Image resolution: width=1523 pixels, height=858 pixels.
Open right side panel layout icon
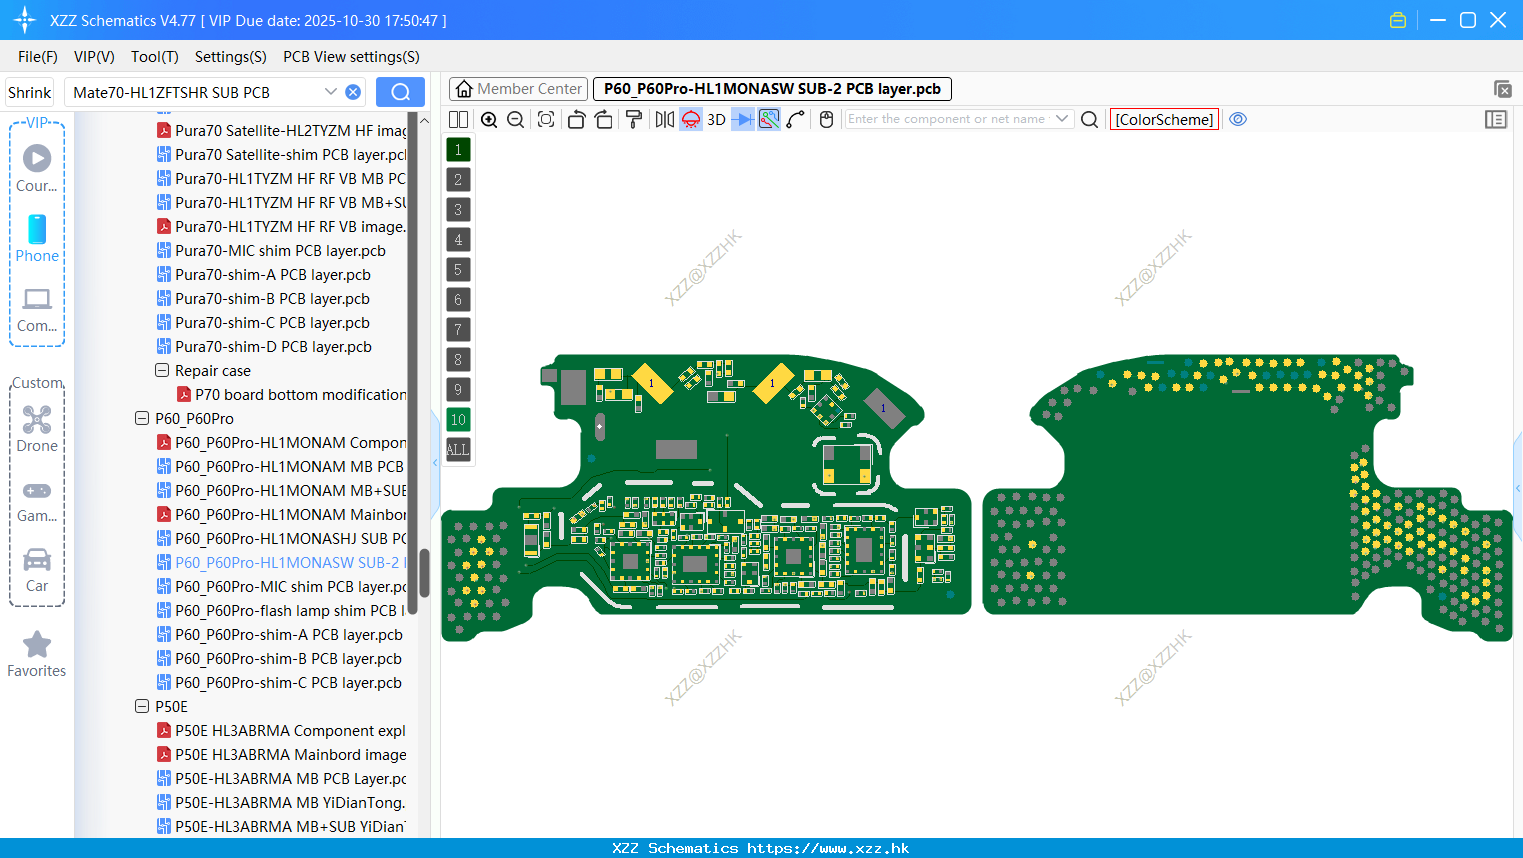[x=1496, y=119]
